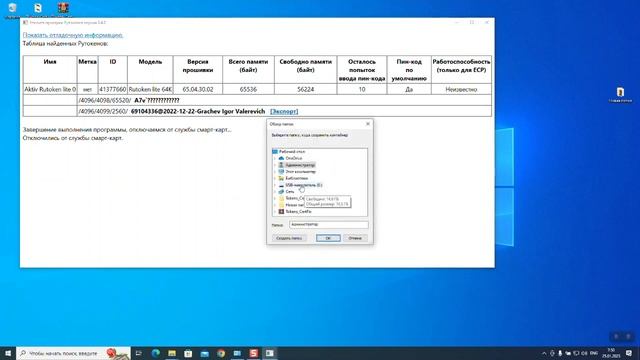Screen dimensions: 640x360
Task: Click the Библиотеки folder icon
Action: tap(281, 178)
